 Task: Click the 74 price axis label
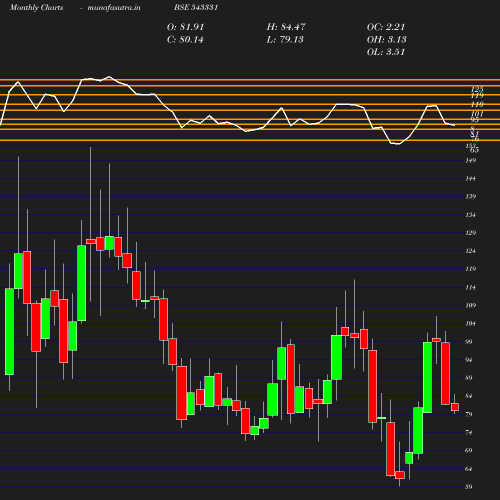point(469,432)
